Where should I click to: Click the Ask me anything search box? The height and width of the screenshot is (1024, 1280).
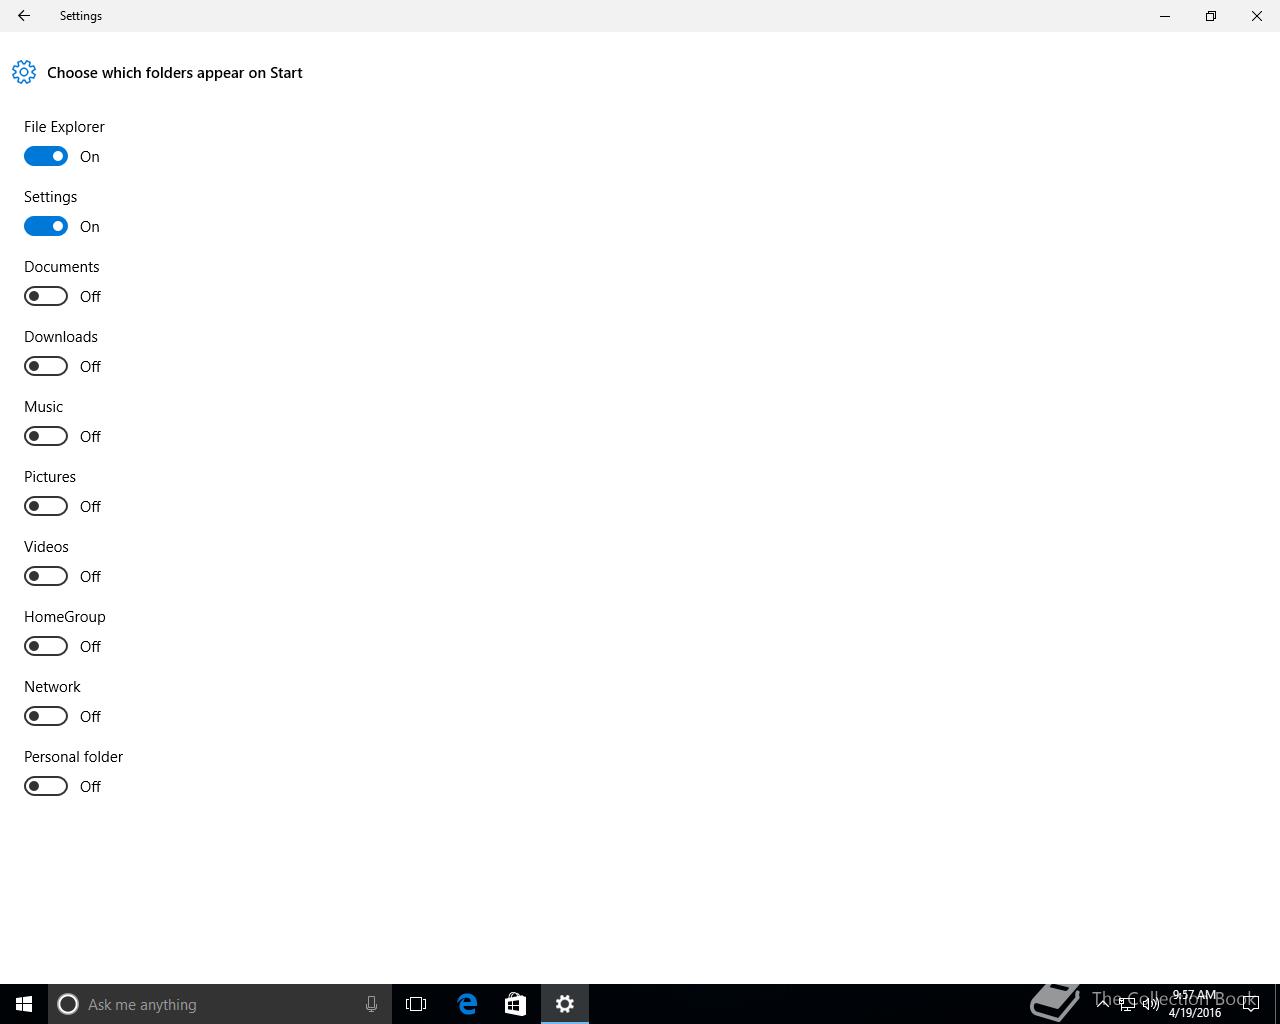(x=219, y=1004)
